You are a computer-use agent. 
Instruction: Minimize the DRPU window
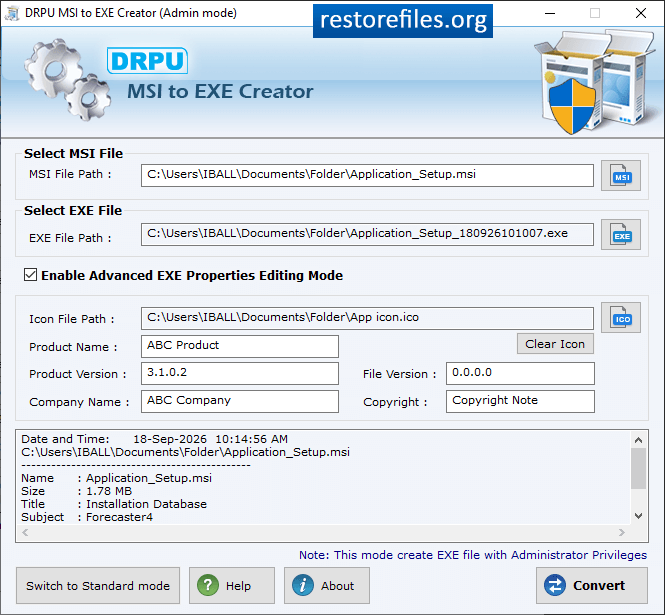pos(550,13)
